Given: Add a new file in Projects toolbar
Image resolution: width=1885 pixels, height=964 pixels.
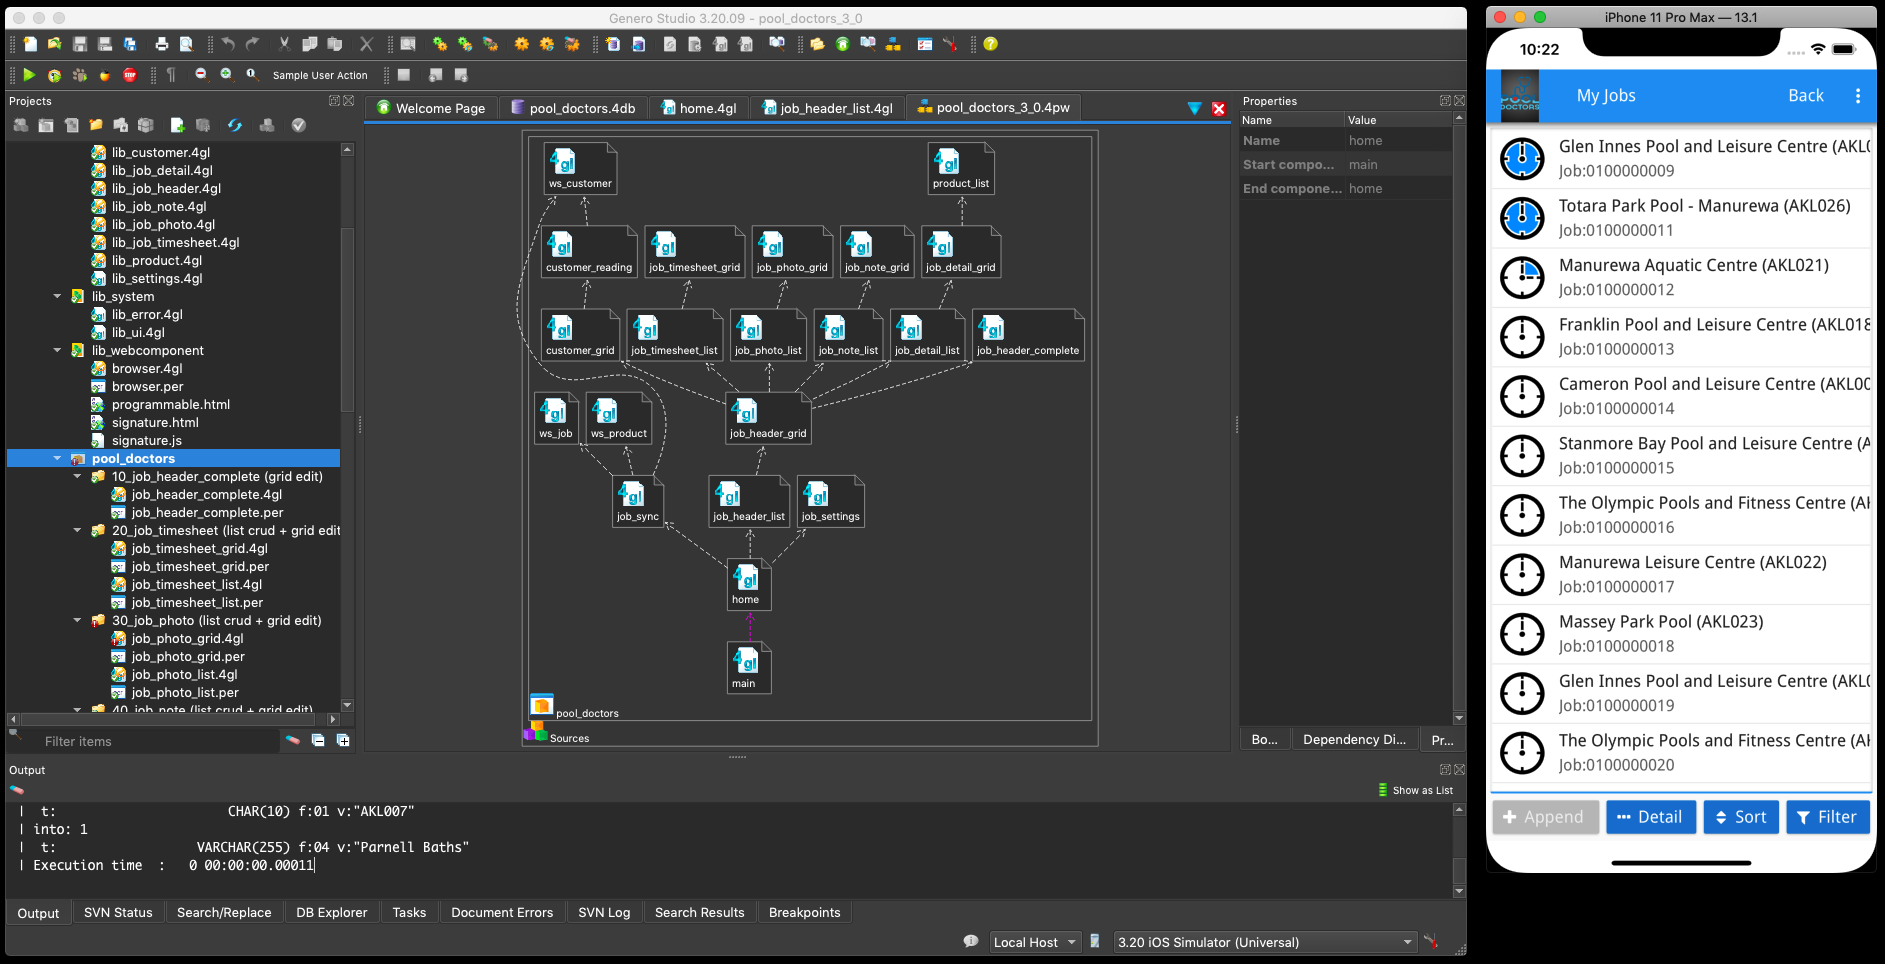Looking at the screenshot, I should tap(177, 125).
